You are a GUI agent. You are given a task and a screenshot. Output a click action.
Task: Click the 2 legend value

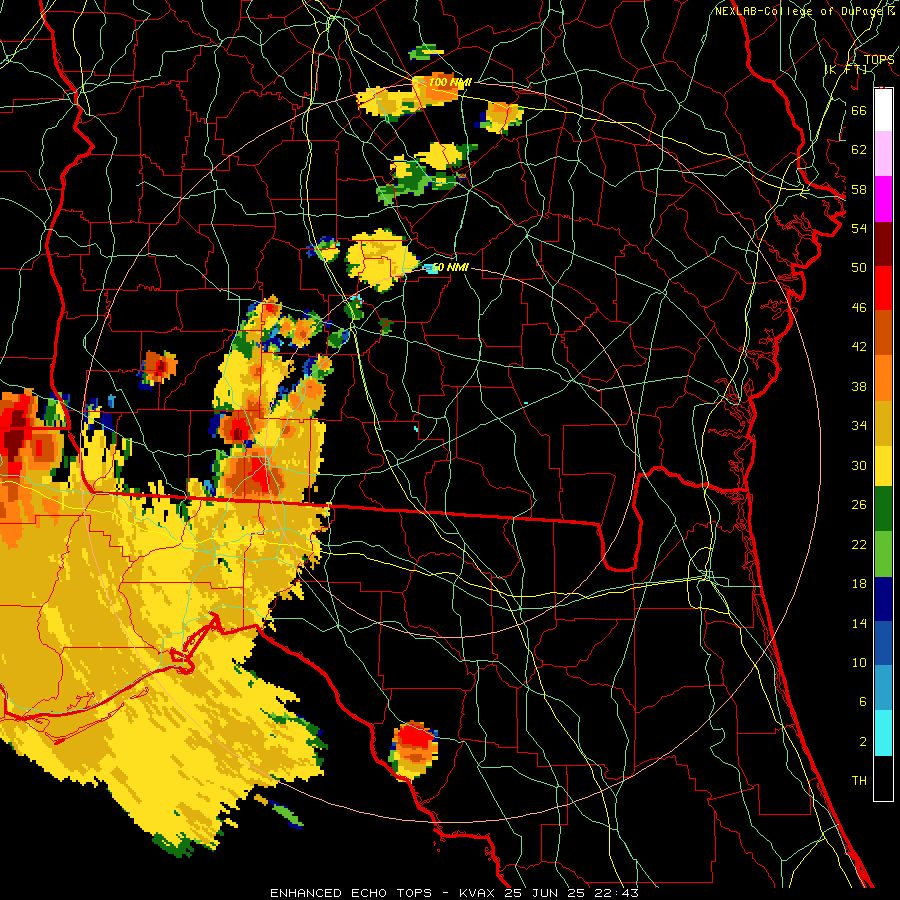862,742
